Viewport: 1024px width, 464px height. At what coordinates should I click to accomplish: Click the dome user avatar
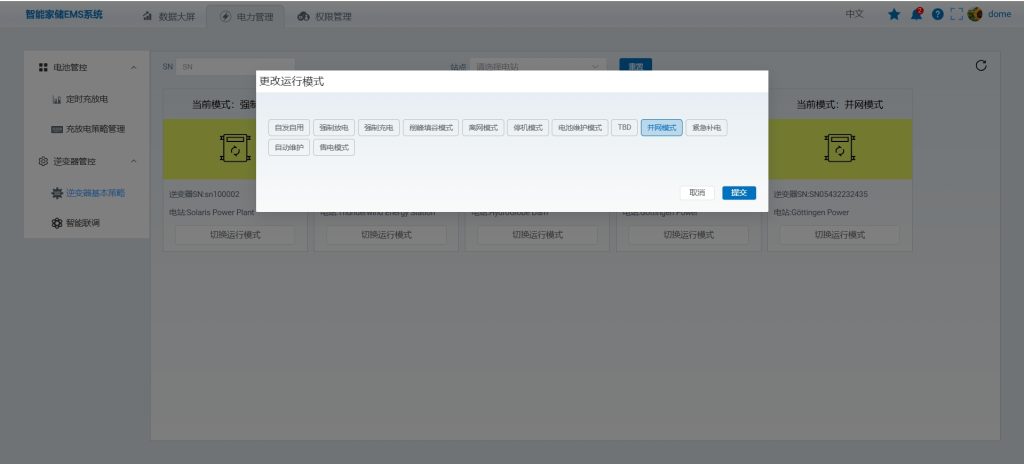click(975, 15)
